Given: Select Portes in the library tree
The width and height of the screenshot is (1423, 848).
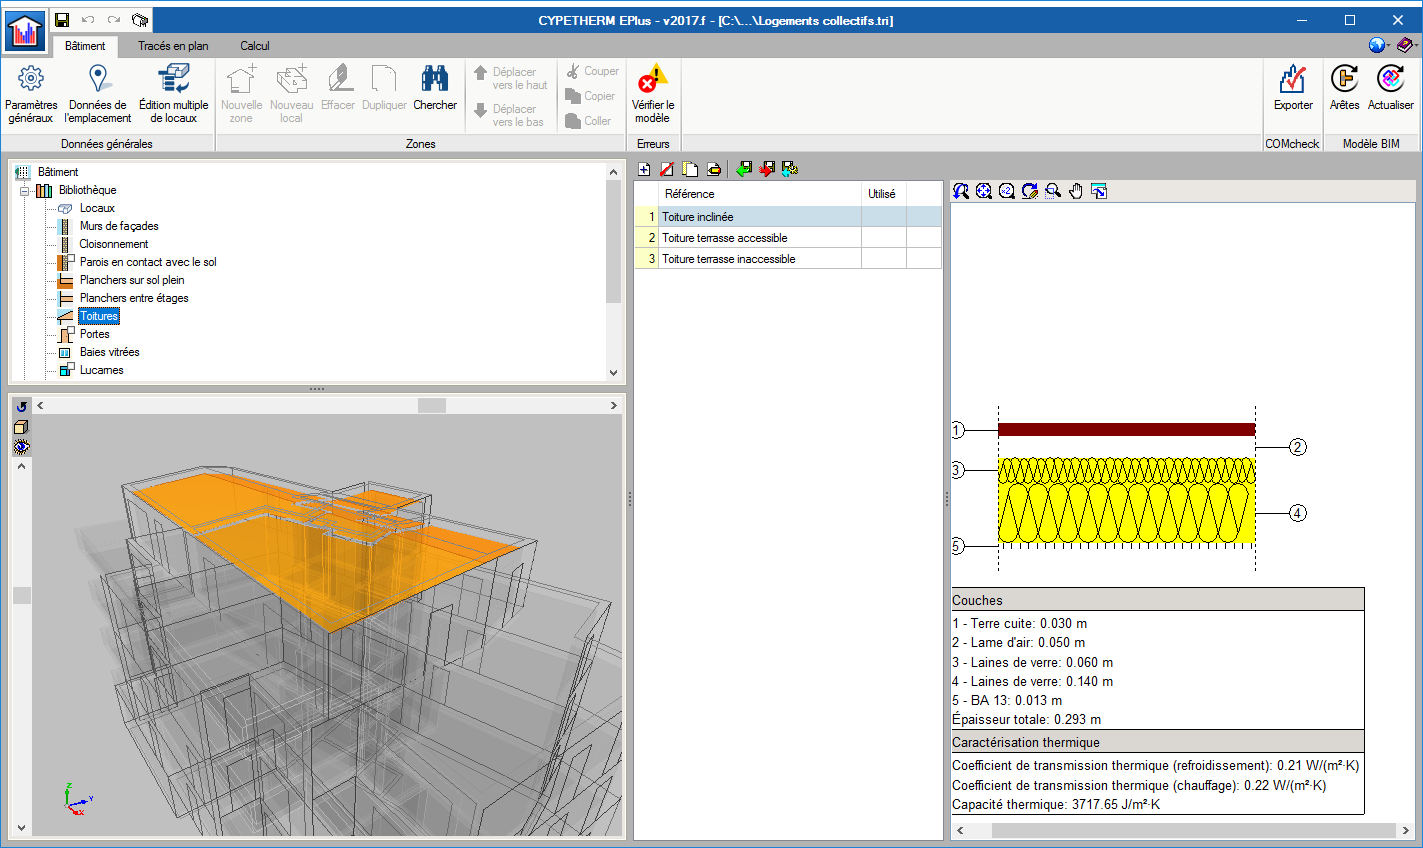Looking at the screenshot, I should pos(95,334).
